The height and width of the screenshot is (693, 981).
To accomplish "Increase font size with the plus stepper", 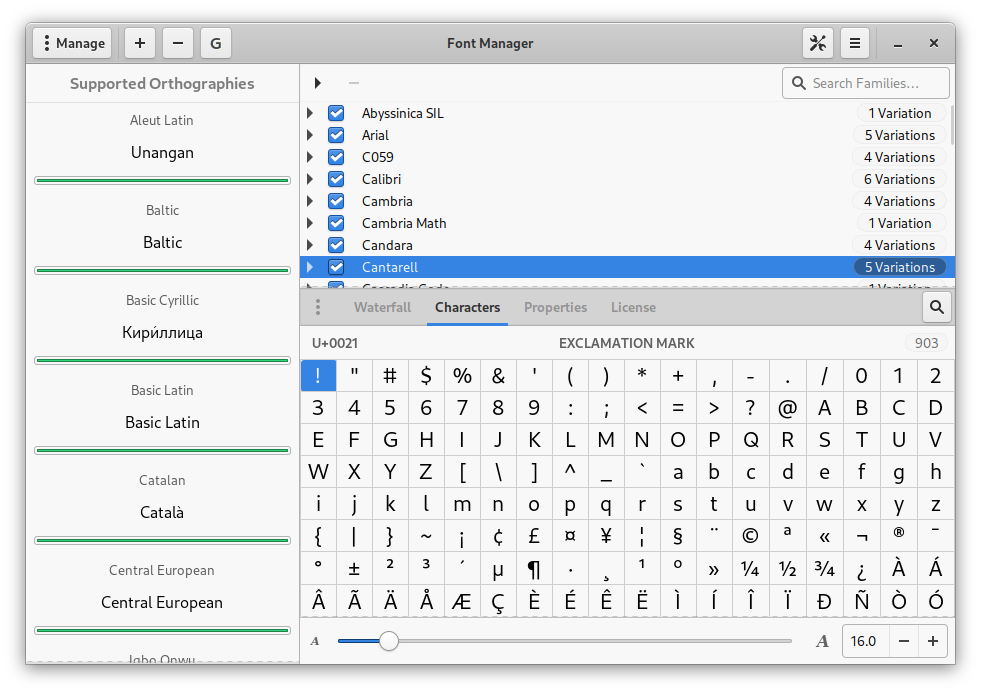I will click(x=933, y=641).
